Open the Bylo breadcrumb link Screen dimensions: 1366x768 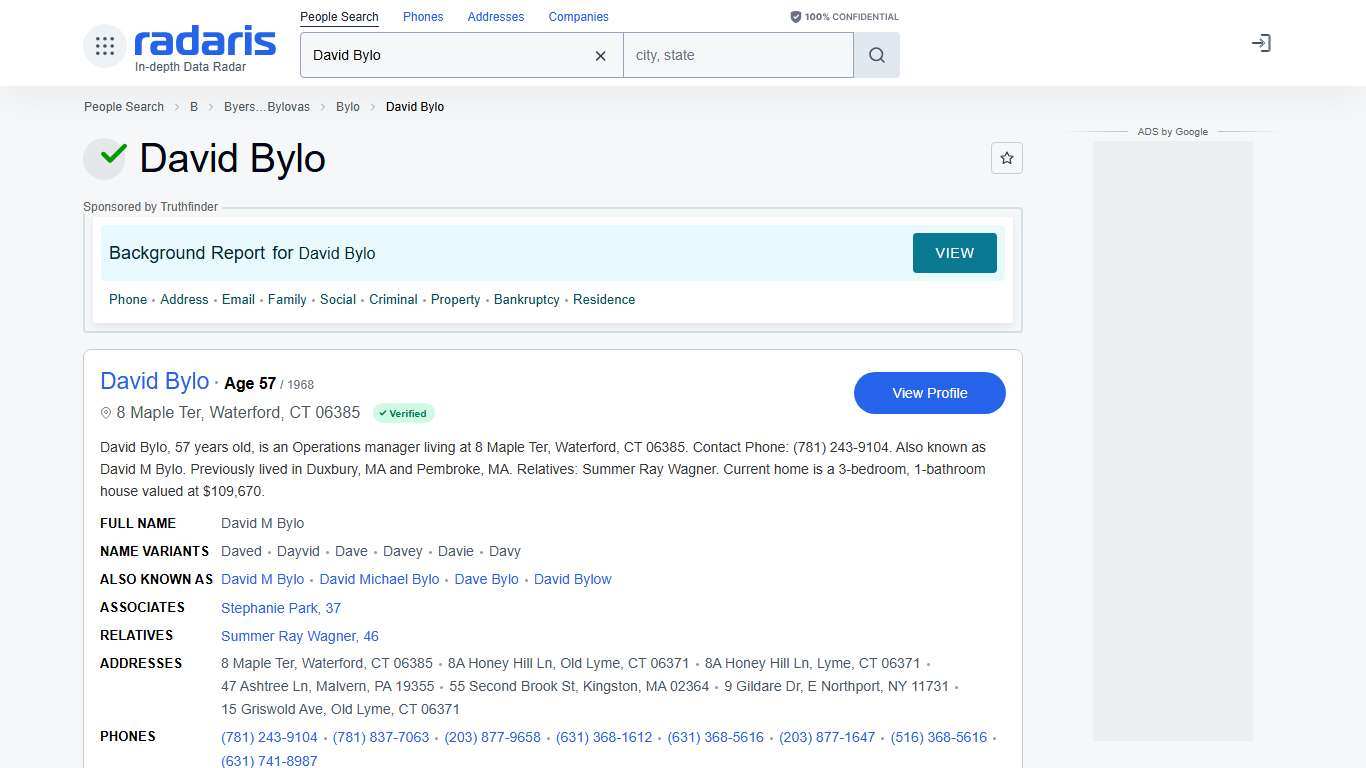(347, 107)
